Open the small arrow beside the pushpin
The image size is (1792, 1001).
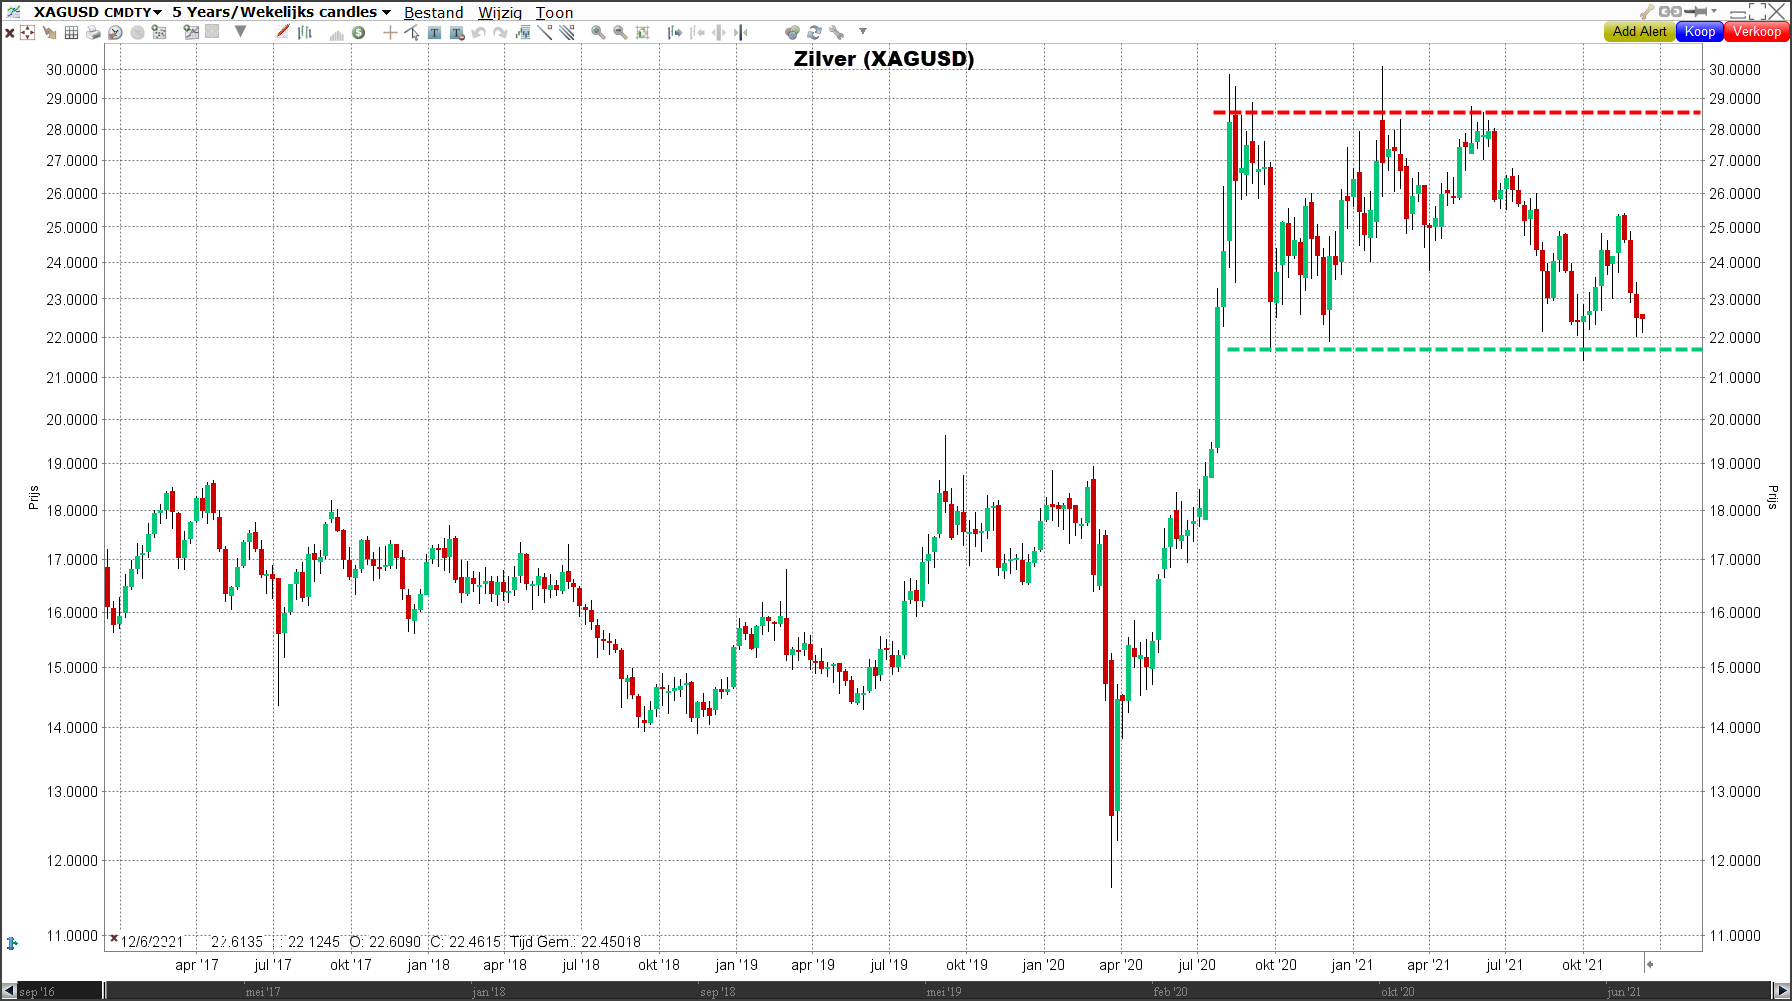pyautogui.click(x=1714, y=12)
